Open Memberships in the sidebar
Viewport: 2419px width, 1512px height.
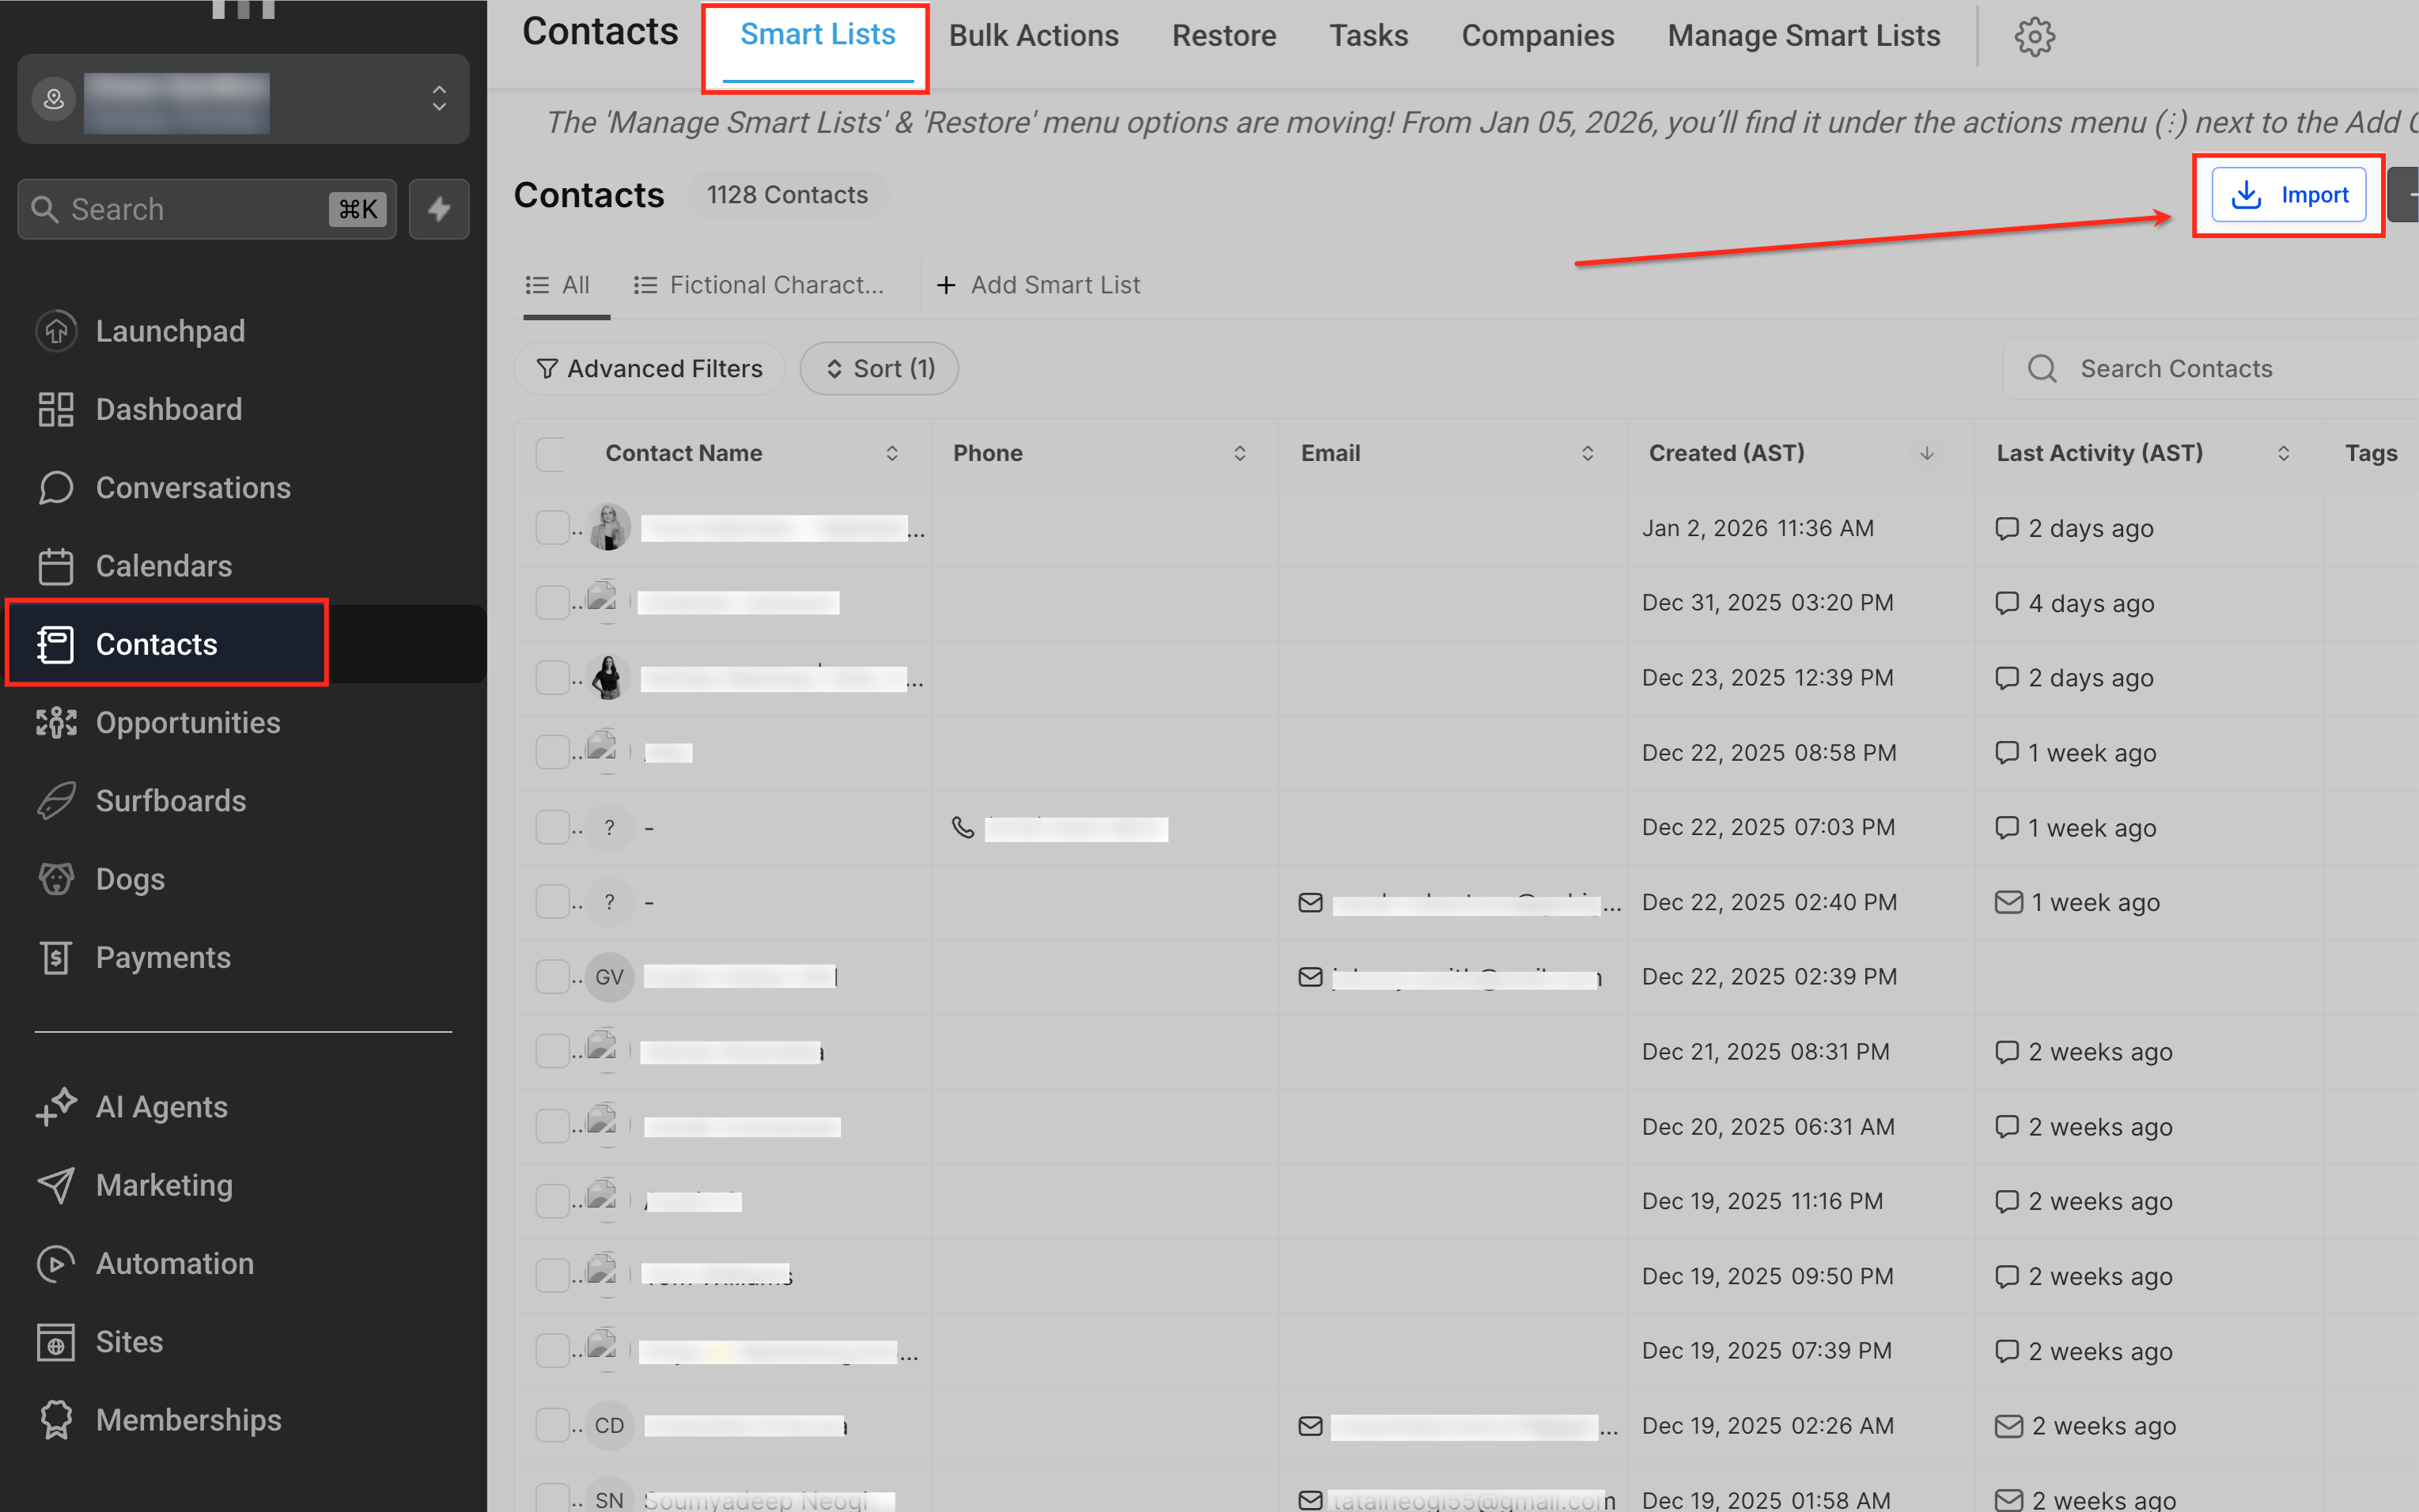point(188,1419)
